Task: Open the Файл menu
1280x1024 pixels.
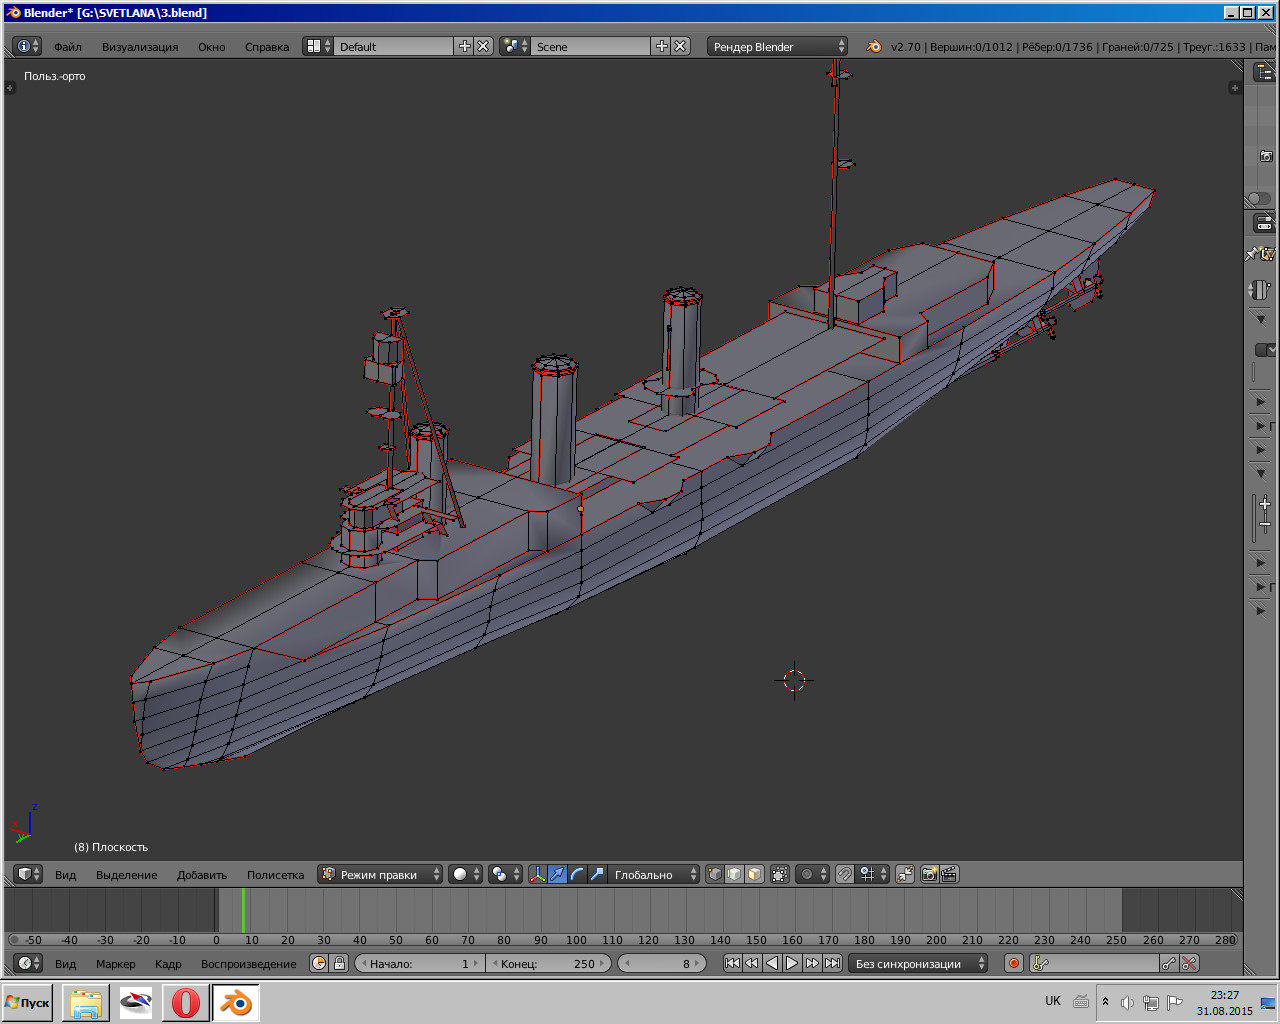Action: (x=68, y=47)
